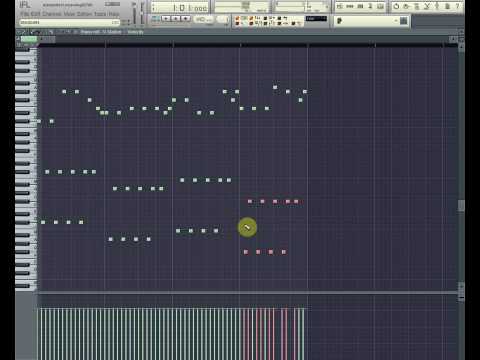This screenshot has width=480, height=360.
Task: Show the piano roll window icon
Action: (x=360, y=6)
